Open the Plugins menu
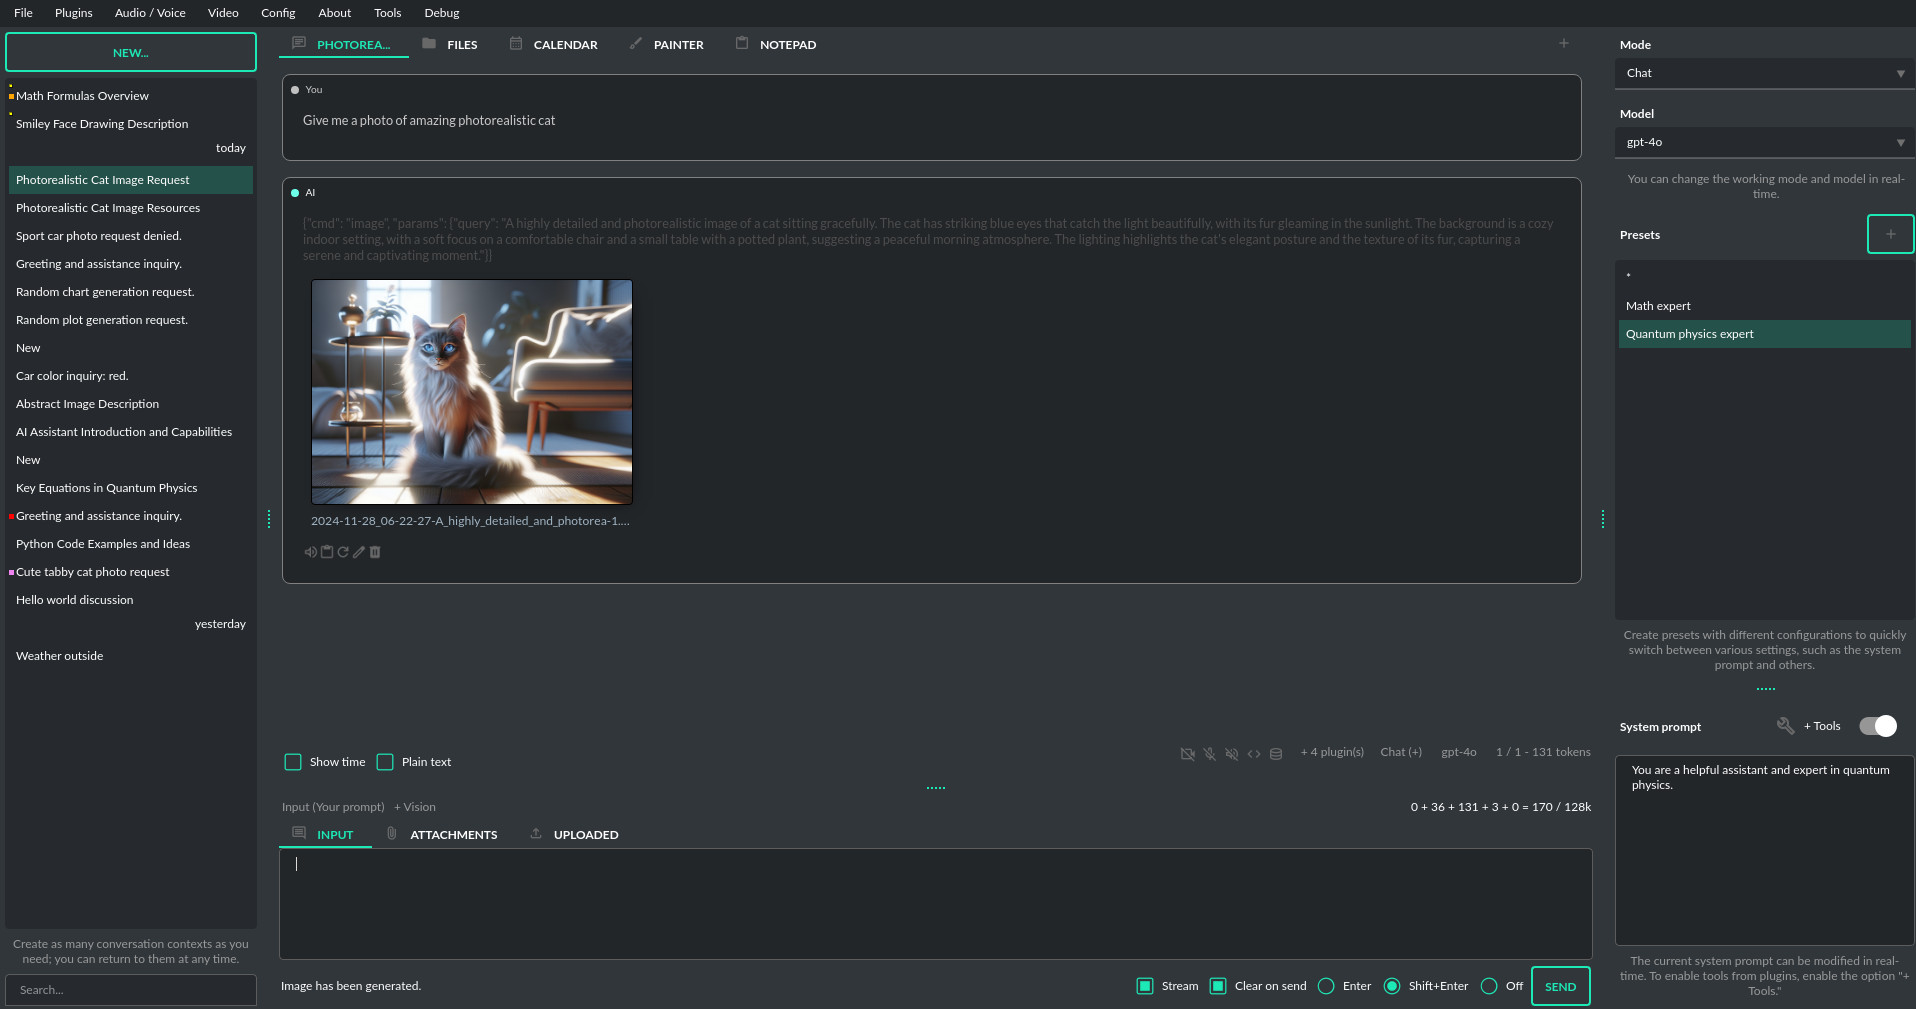This screenshot has height=1009, width=1916. 72,13
